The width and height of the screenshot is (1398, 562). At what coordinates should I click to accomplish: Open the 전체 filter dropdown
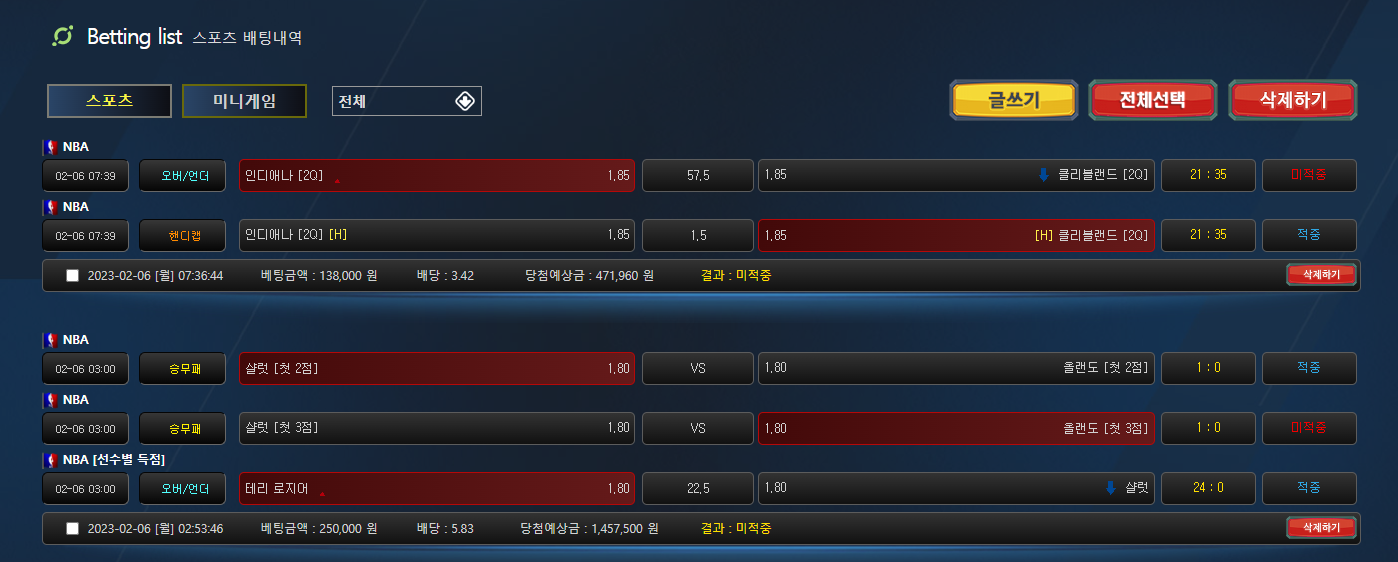pyautogui.click(x=407, y=101)
